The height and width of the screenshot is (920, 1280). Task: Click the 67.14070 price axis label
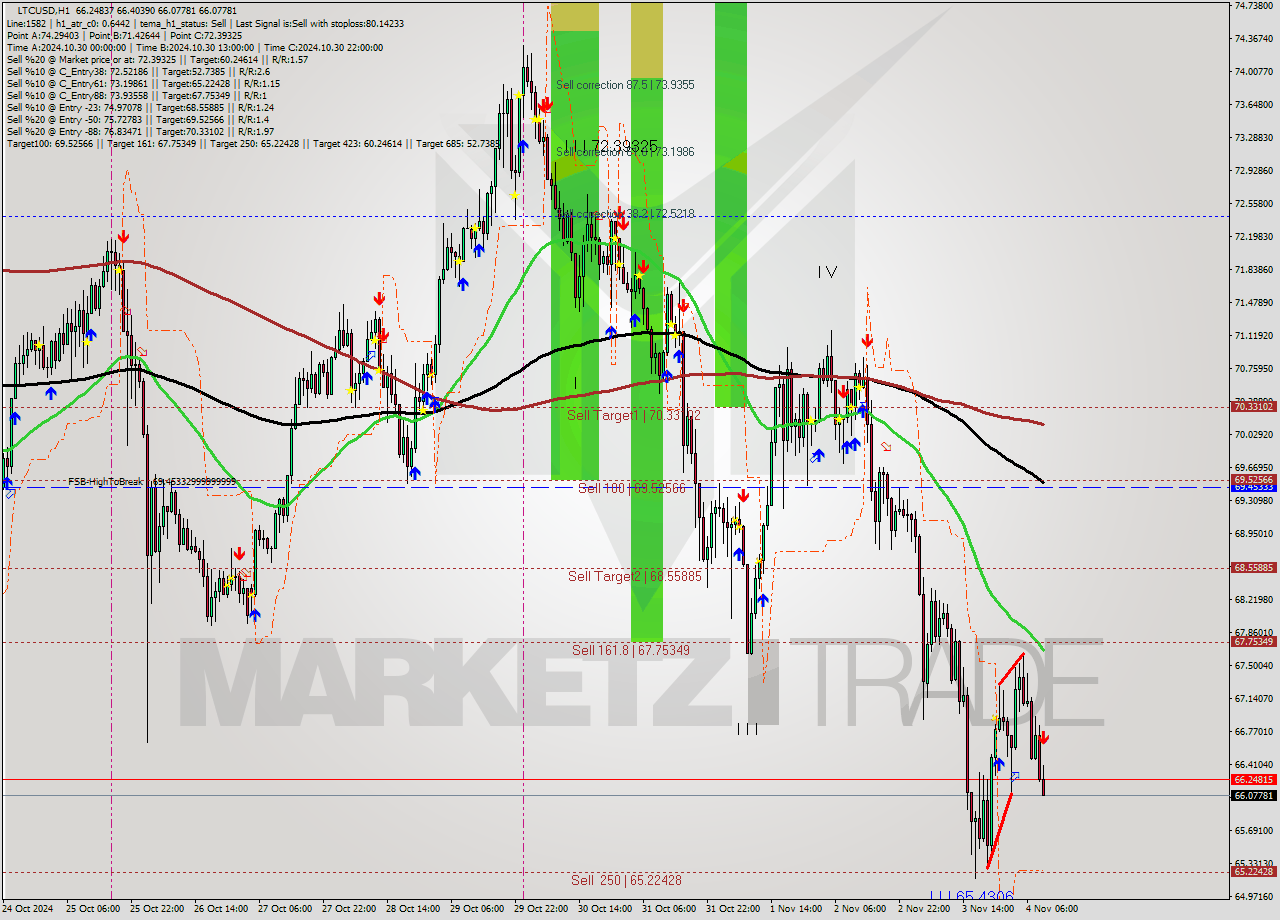(1253, 698)
